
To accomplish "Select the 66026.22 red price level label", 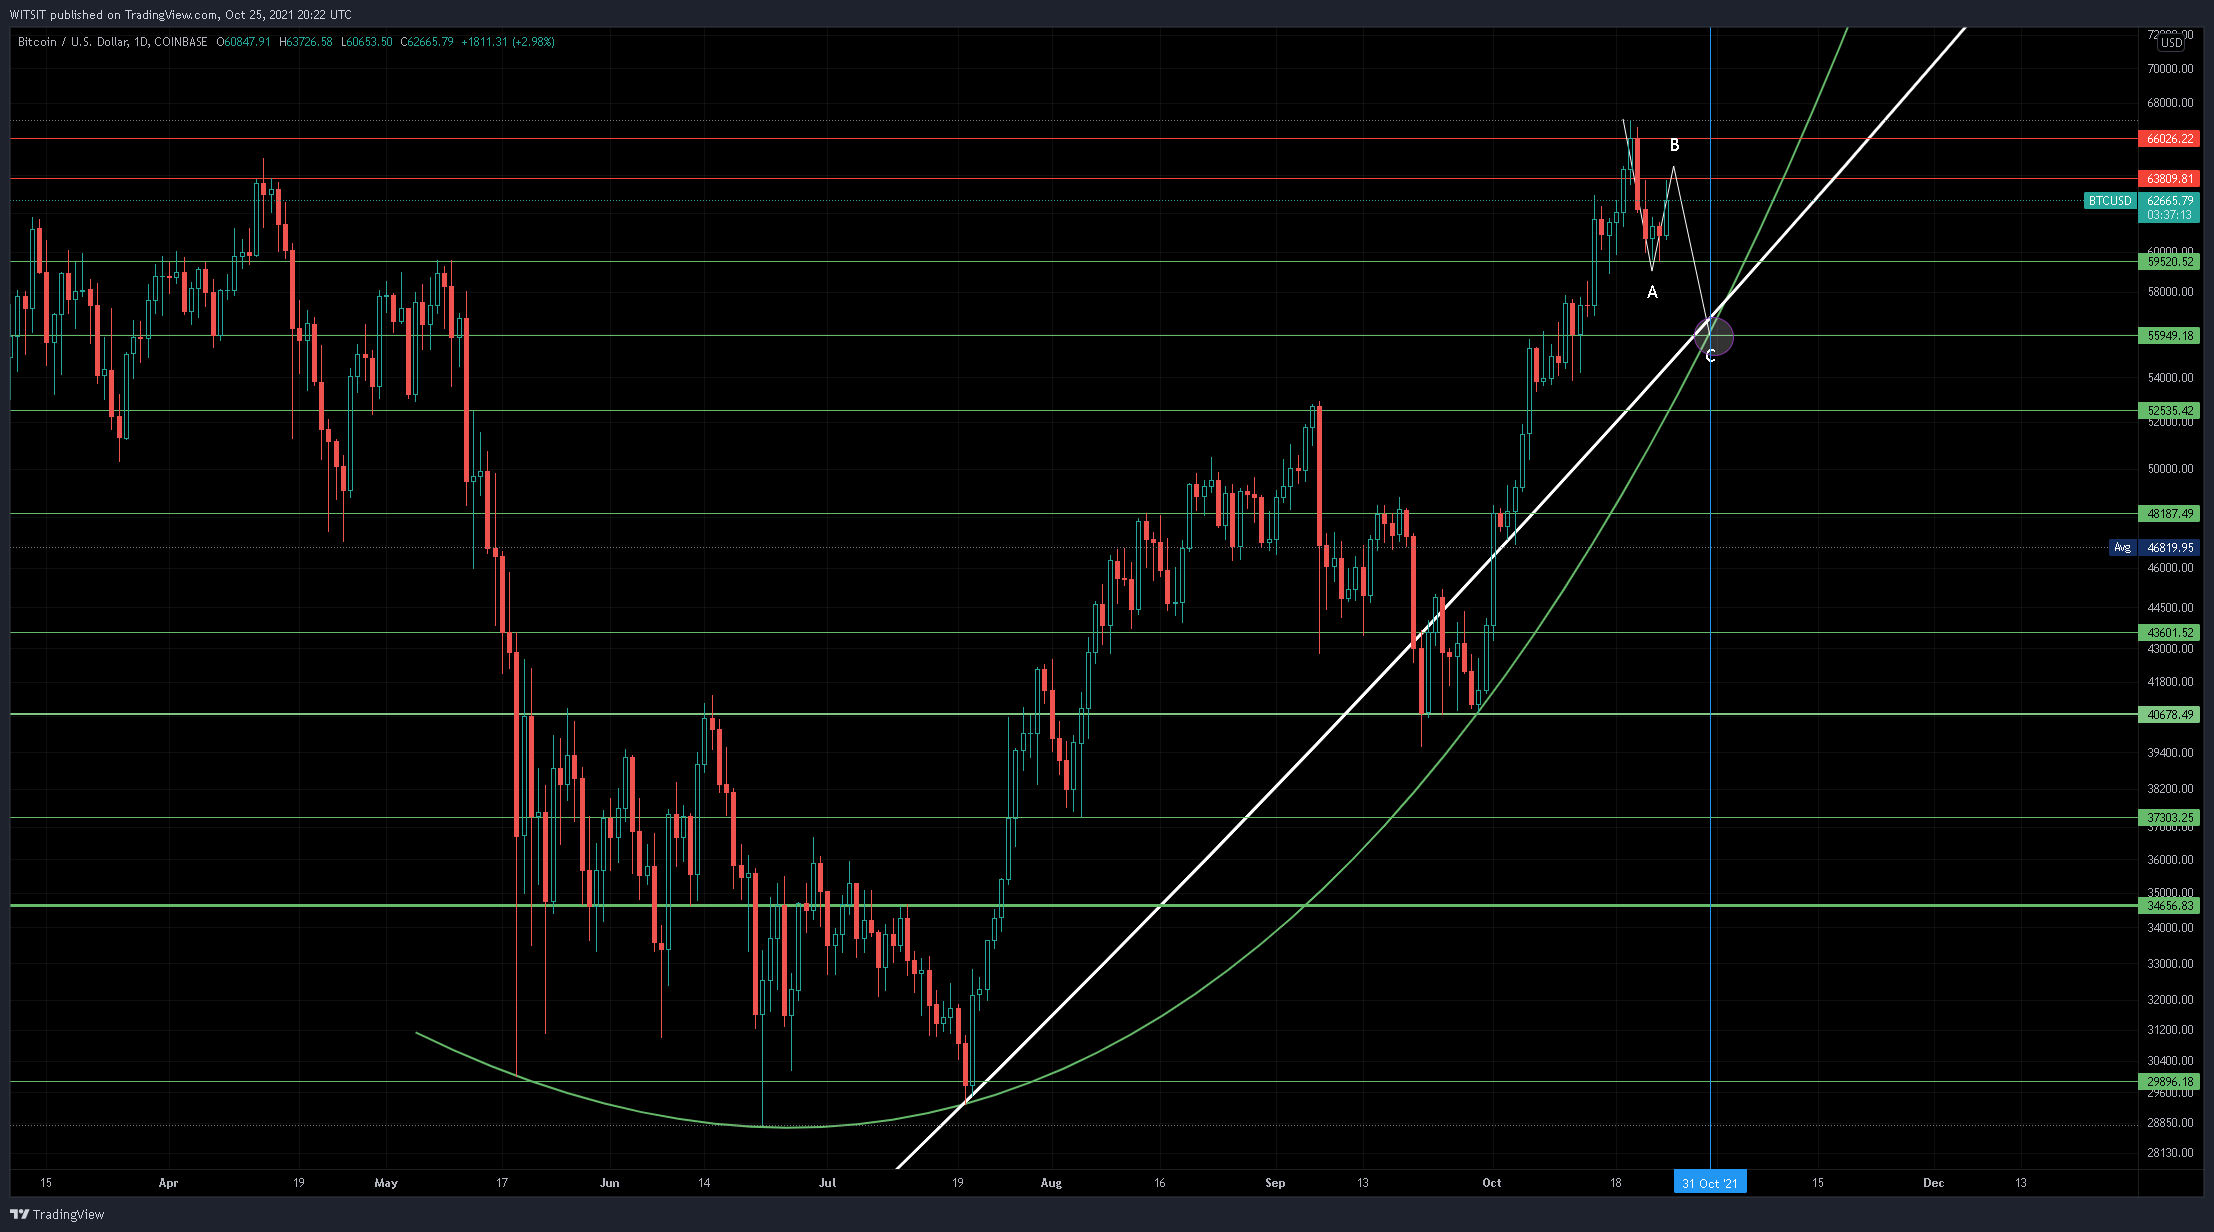I will point(2170,139).
